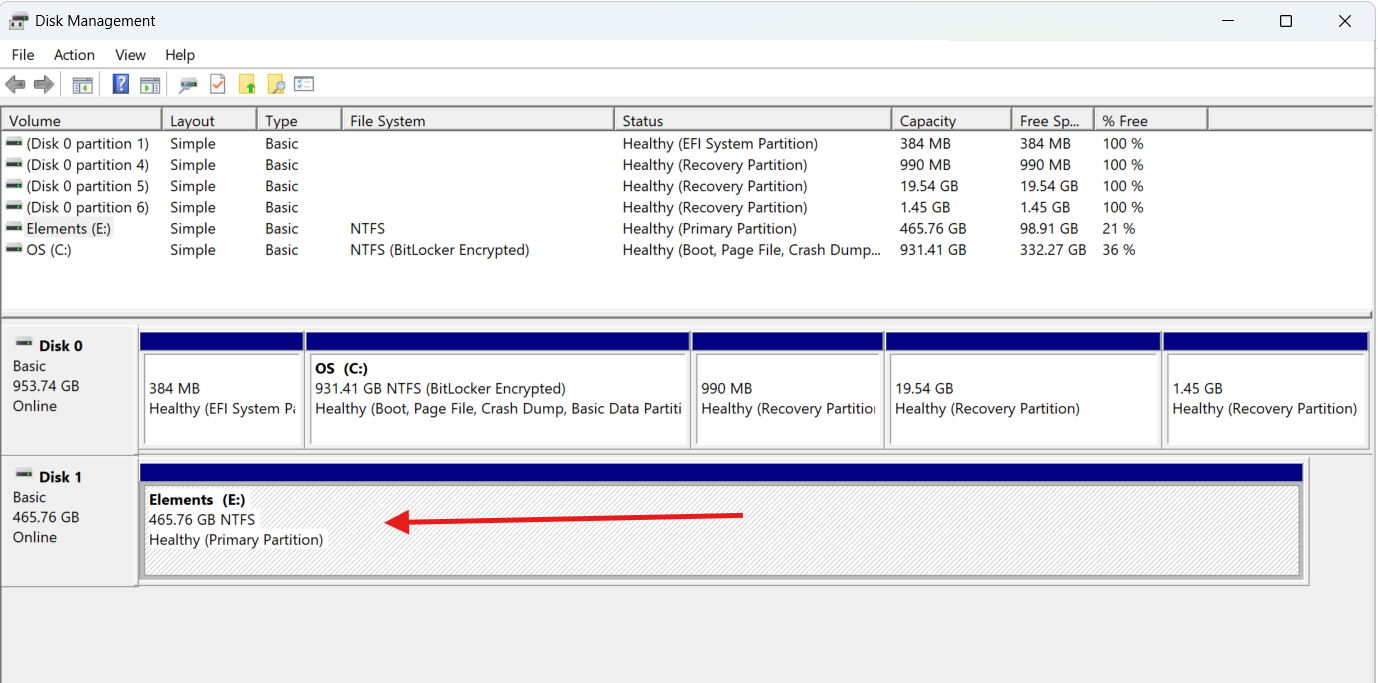The height and width of the screenshot is (683, 1378).
Task: Open the Action menu
Action: point(74,55)
